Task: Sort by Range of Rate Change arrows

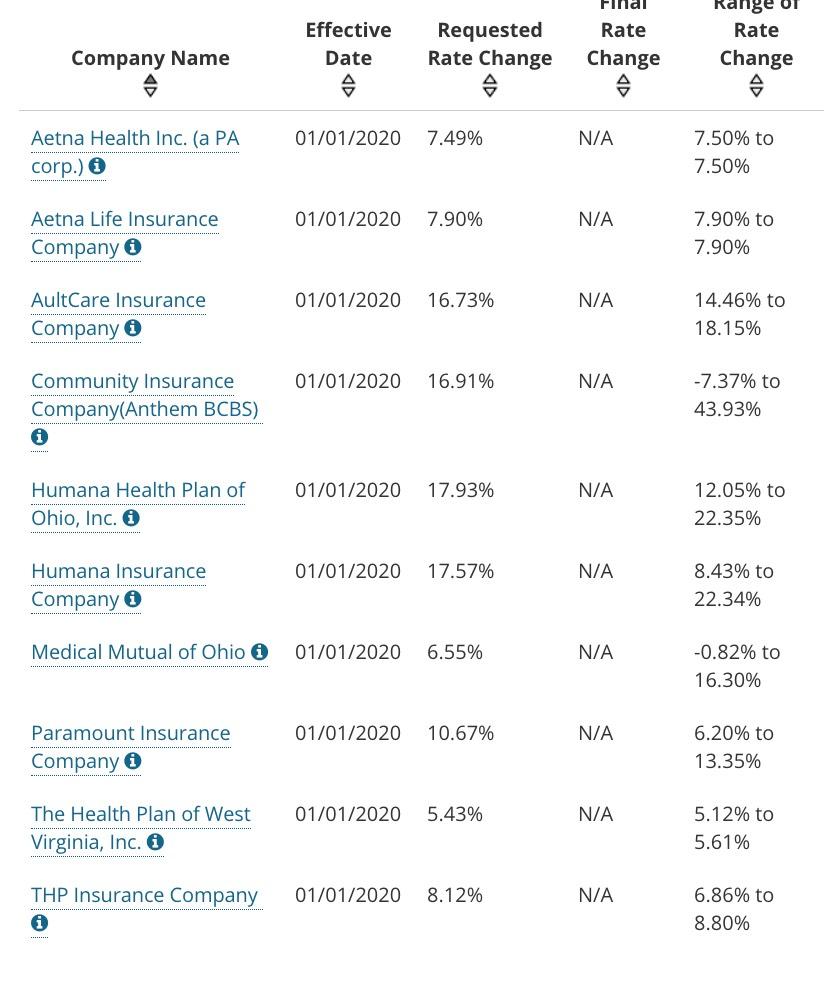Action: (756, 86)
